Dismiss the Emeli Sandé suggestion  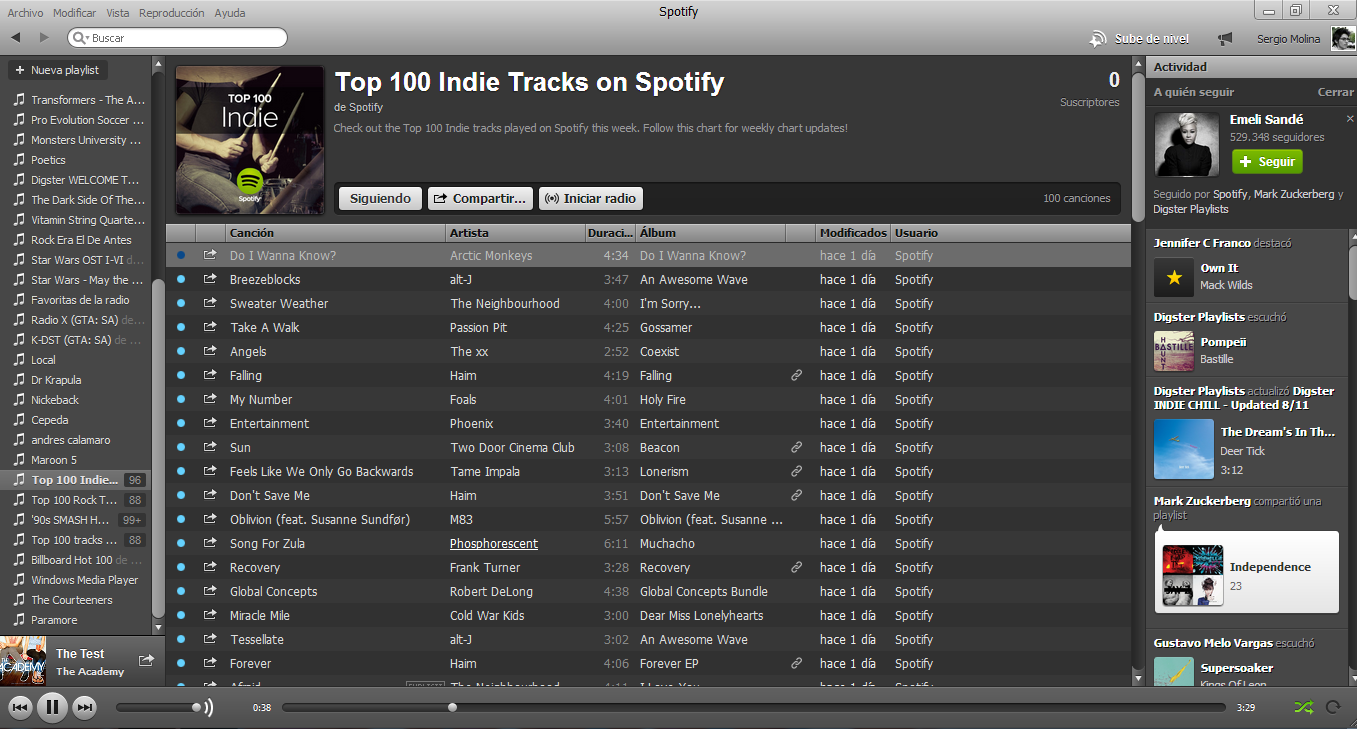click(x=1349, y=119)
